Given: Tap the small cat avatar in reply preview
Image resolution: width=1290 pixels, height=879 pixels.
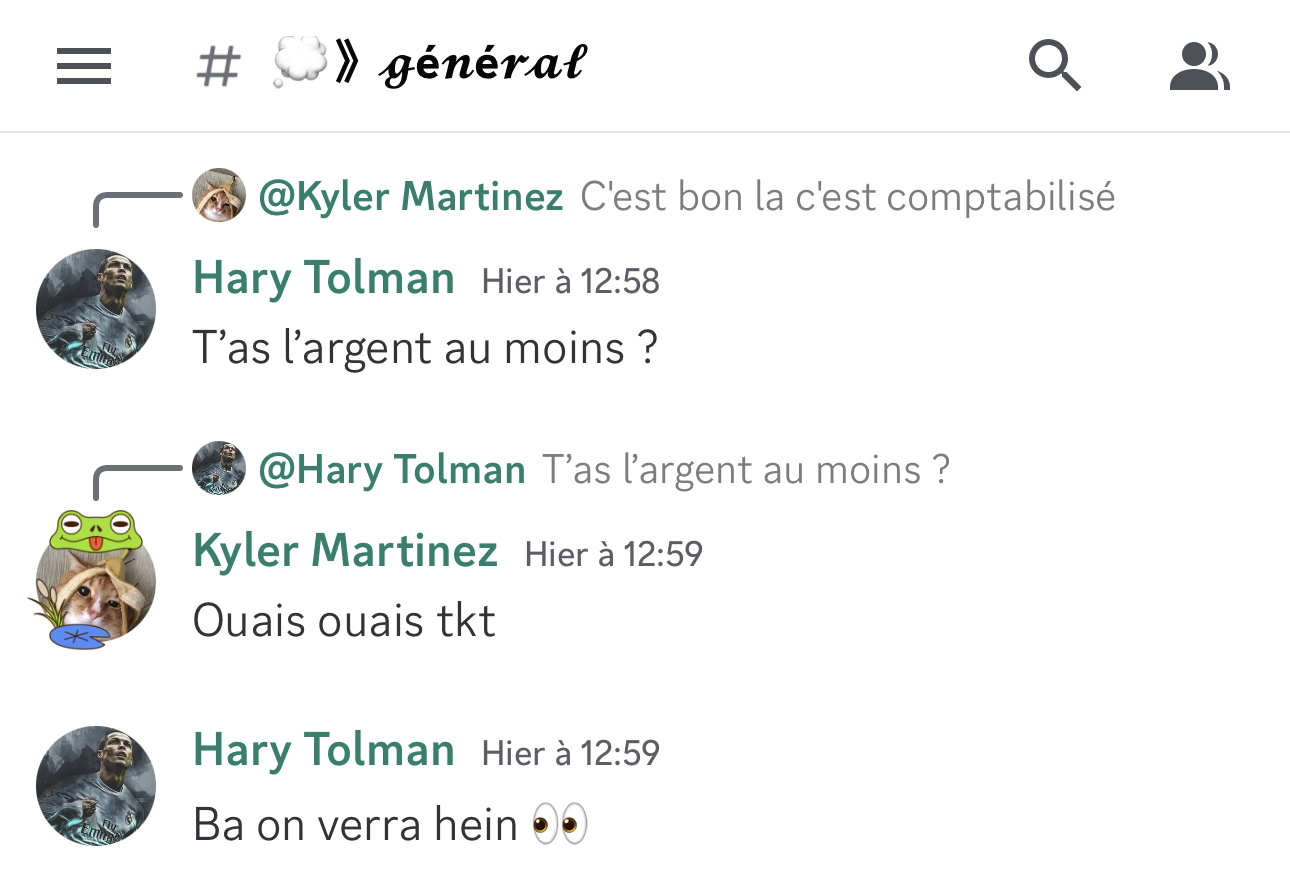Looking at the screenshot, I should [x=219, y=195].
